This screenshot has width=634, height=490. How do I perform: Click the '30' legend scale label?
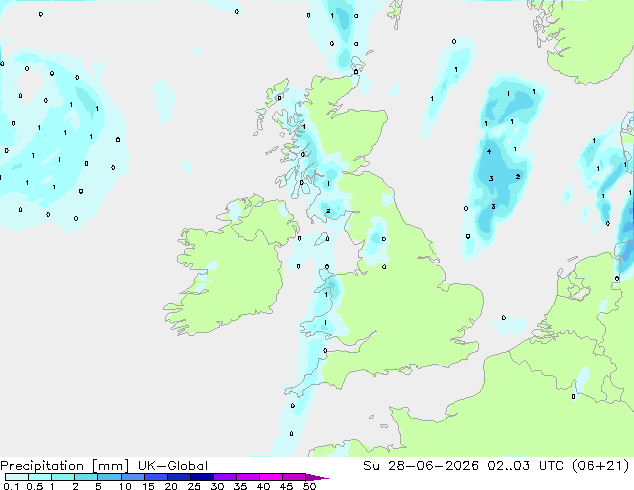pos(217,486)
